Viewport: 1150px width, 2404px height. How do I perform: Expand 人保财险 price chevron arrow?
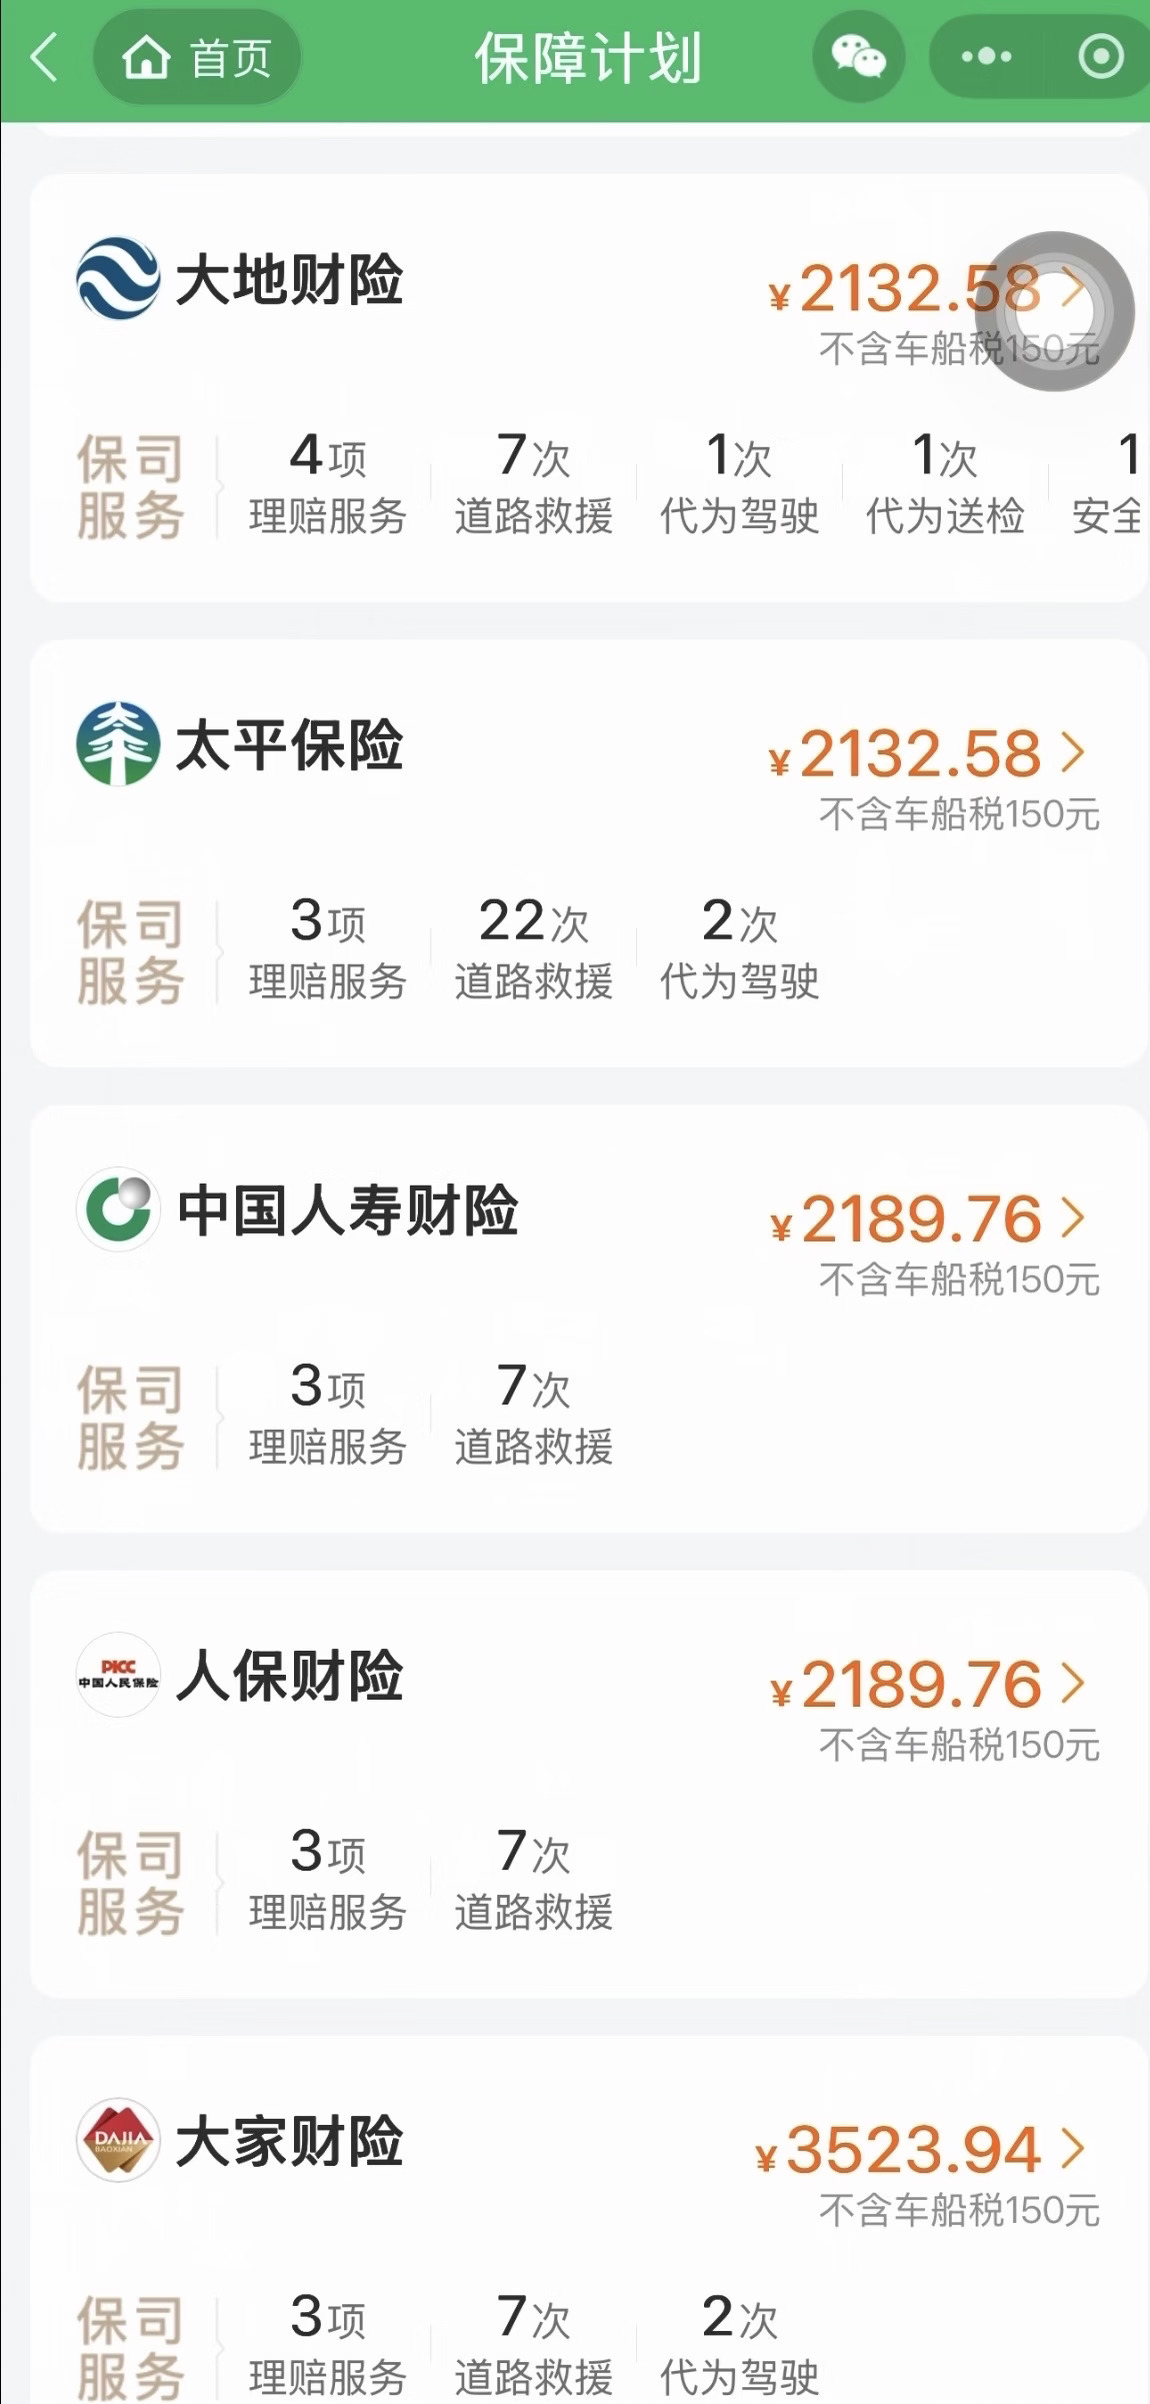pyautogui.click(x=1073, y=1683)
